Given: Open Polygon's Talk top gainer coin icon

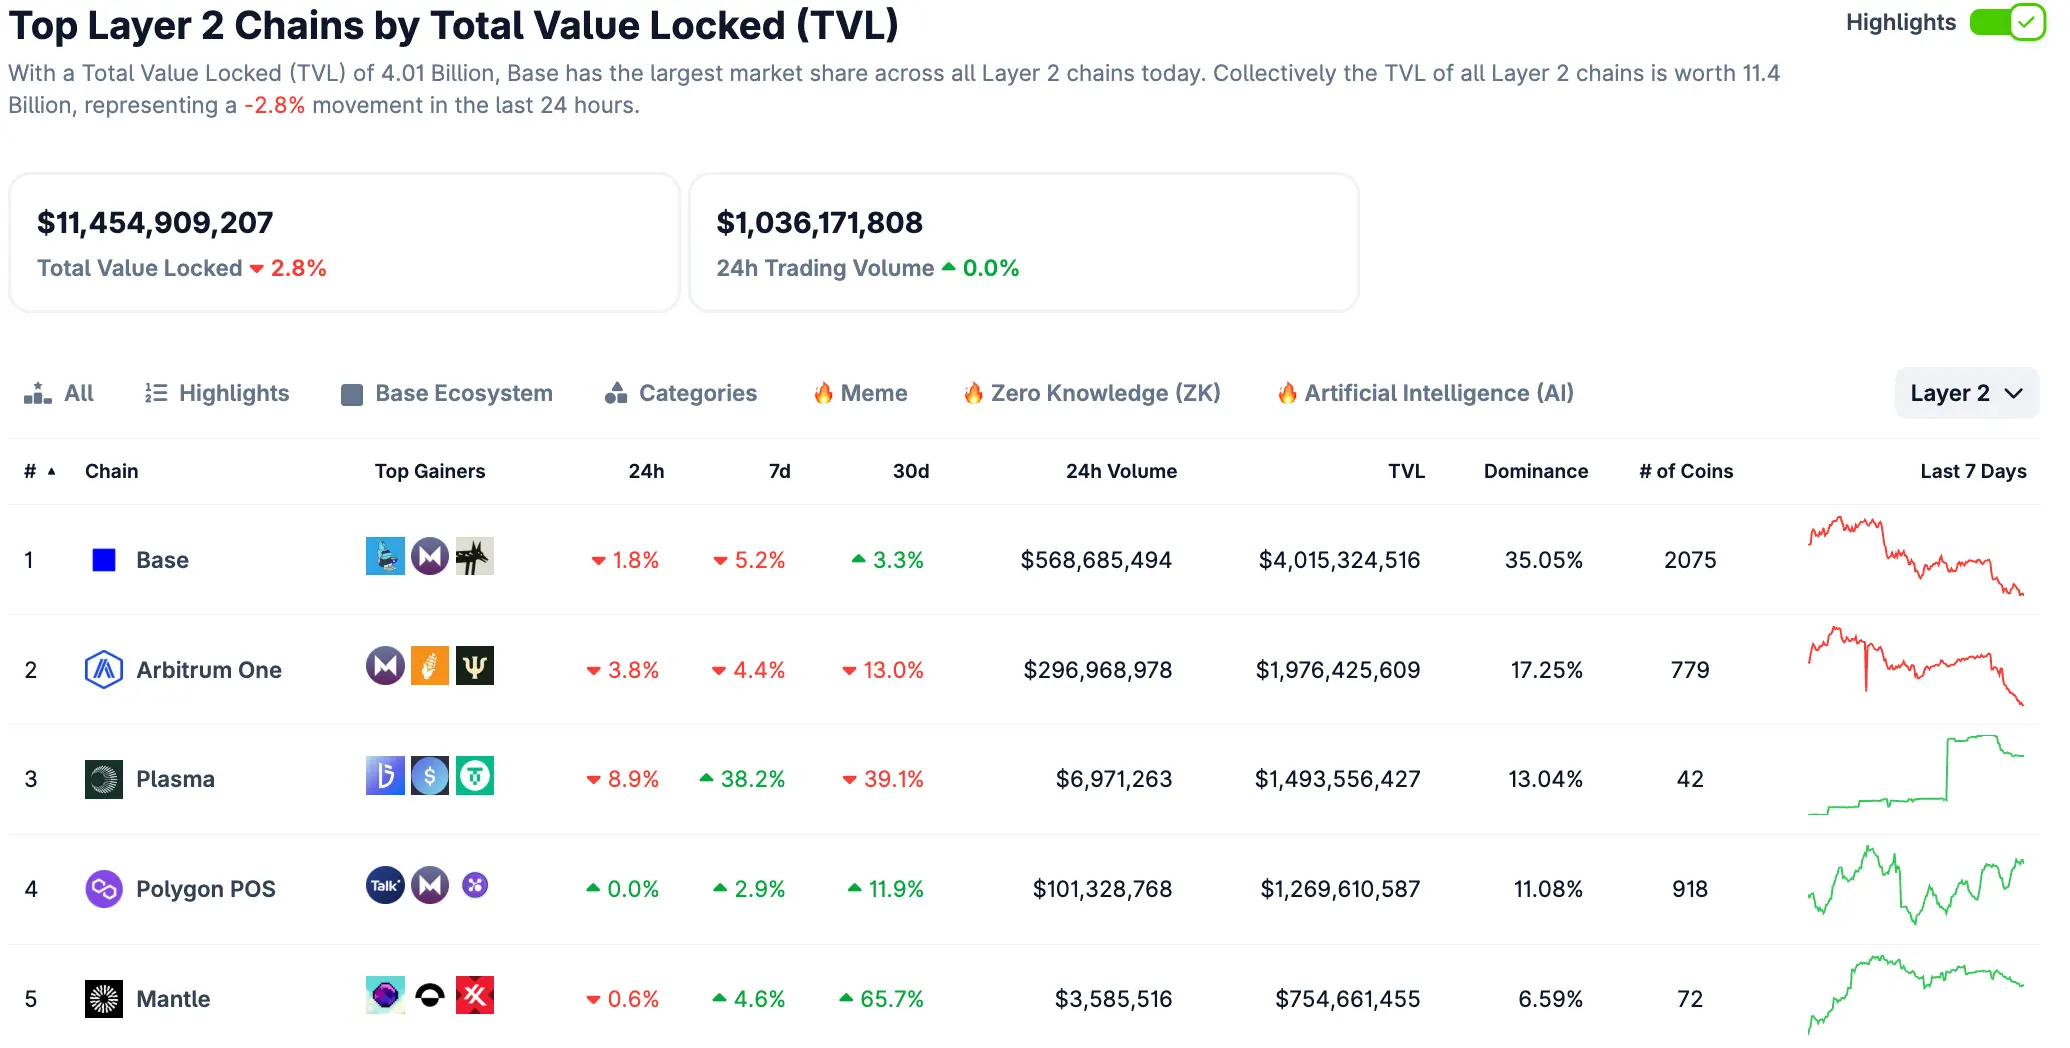Looking at the screenshot, I should tap(385, 885).
